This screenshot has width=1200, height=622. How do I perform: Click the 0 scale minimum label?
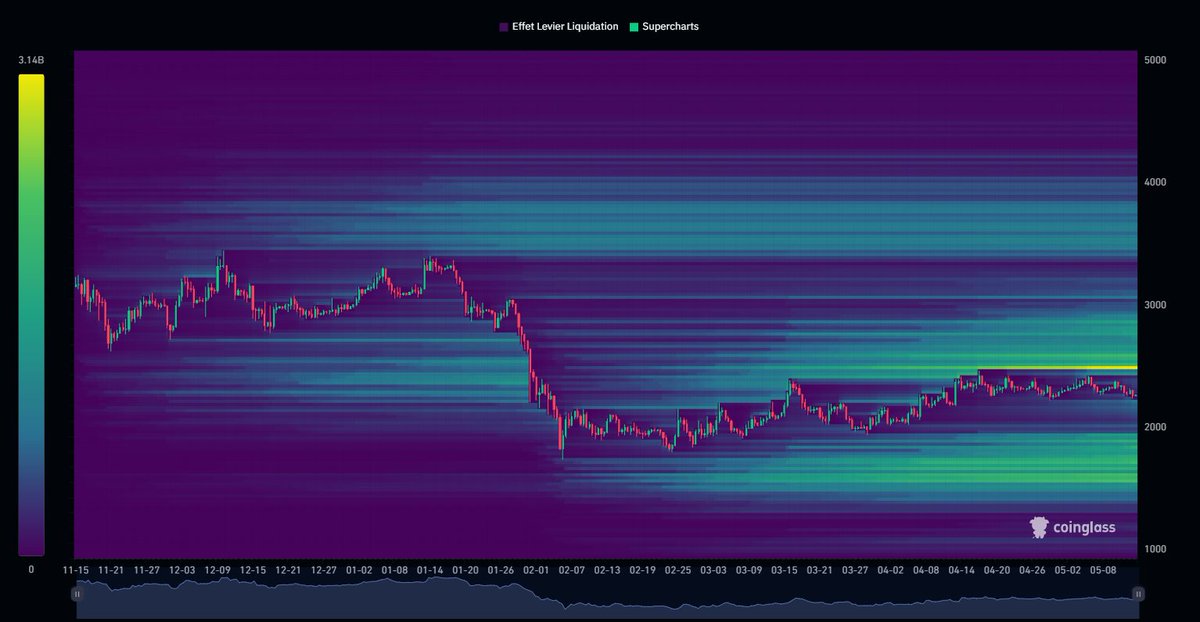tap(31, 569)
